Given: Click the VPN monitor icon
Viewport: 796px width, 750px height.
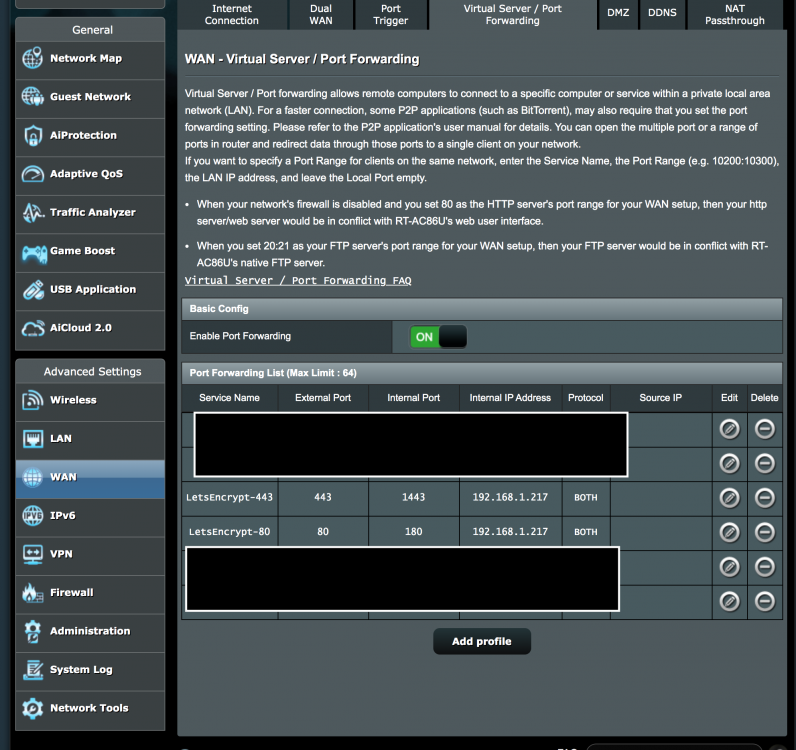Looking at the screenshot, I should tap(33, 554).
